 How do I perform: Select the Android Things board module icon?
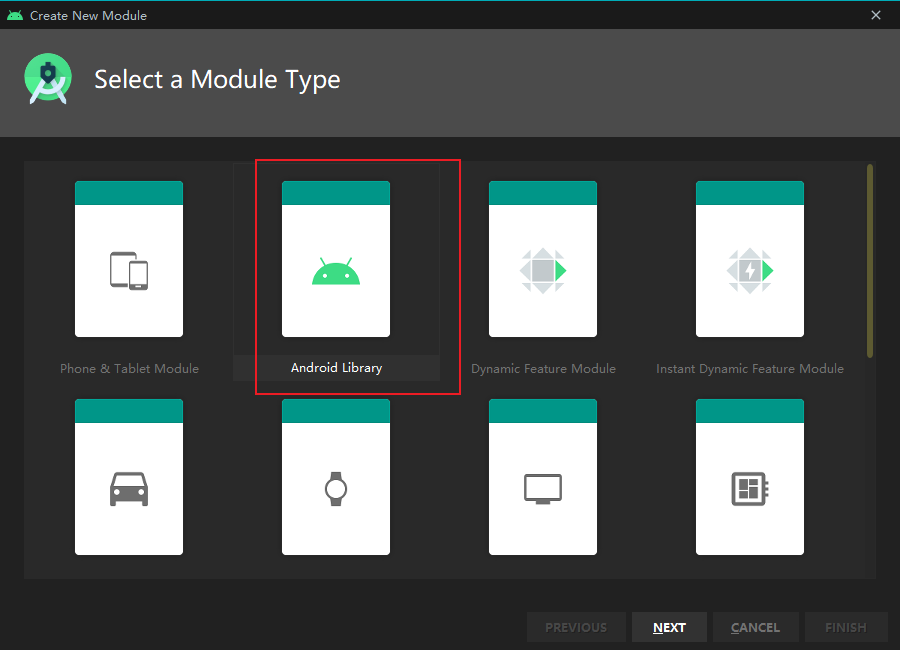750,489
